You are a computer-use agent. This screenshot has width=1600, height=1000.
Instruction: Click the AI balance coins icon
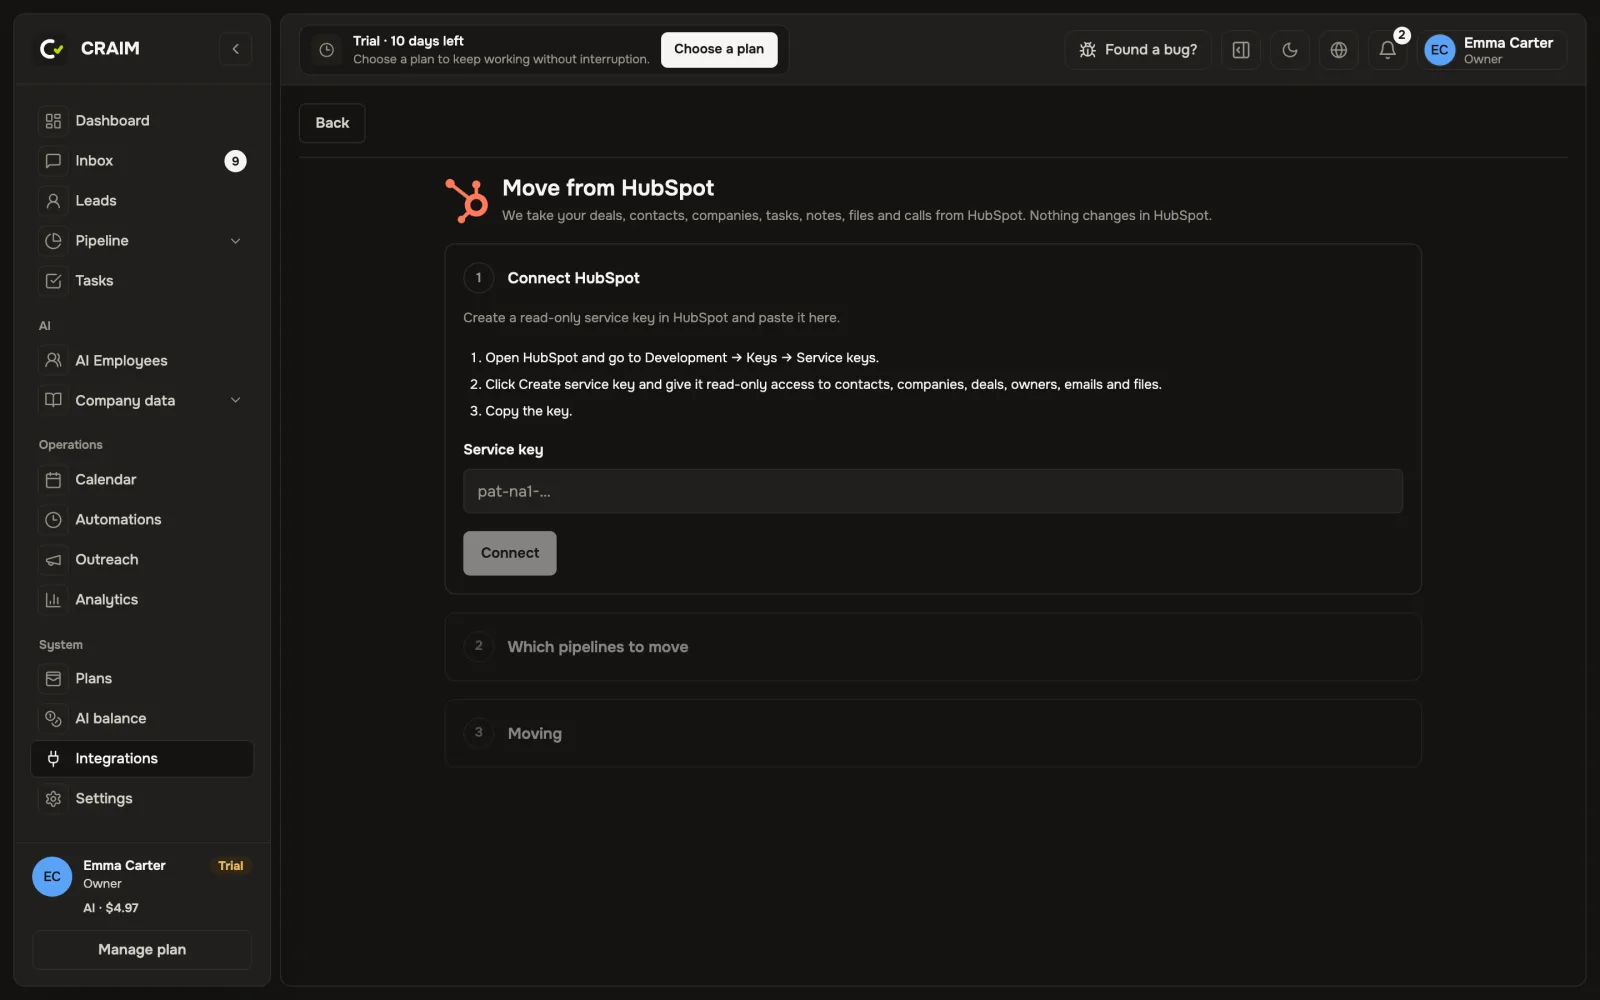point(53,719)
